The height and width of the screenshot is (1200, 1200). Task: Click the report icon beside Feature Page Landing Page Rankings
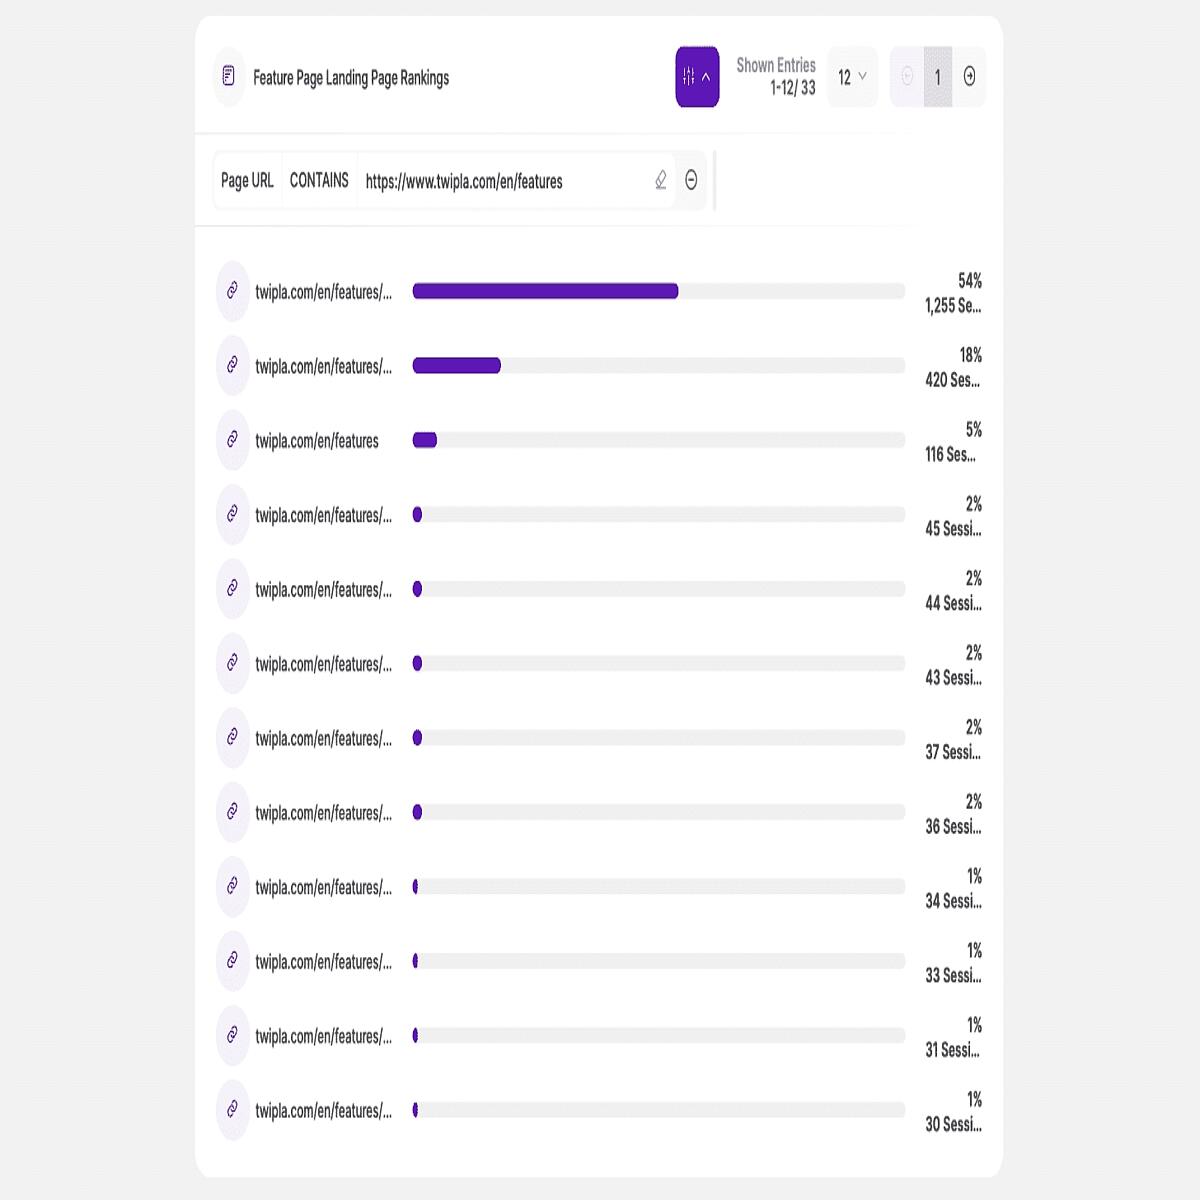coord(229,77)
